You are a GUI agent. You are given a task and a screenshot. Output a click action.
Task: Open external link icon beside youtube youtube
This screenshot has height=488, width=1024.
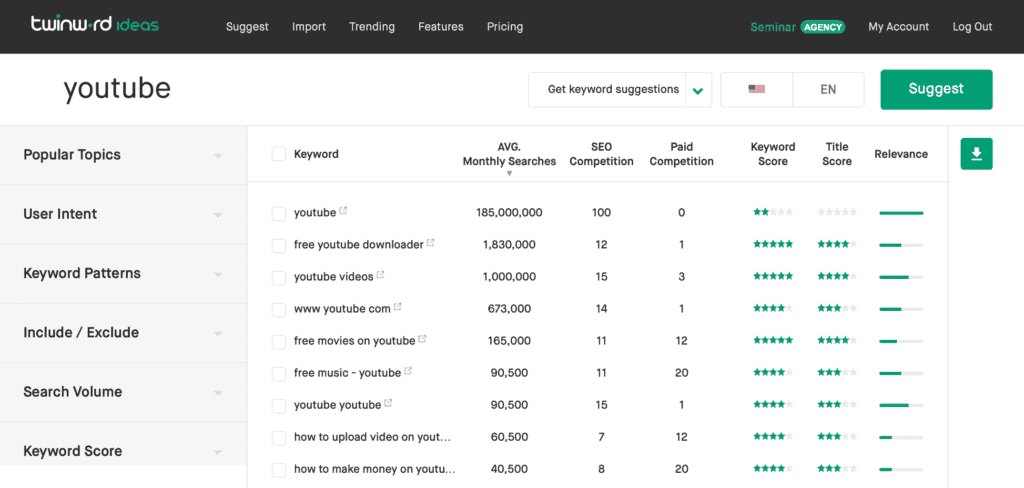click(x=388, y=403)
